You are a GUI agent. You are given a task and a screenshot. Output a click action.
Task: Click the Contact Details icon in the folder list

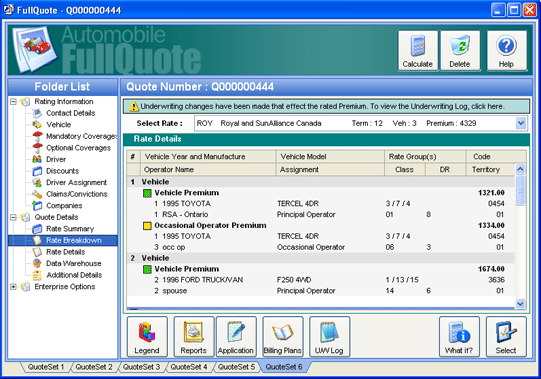(x=37, y=113)
